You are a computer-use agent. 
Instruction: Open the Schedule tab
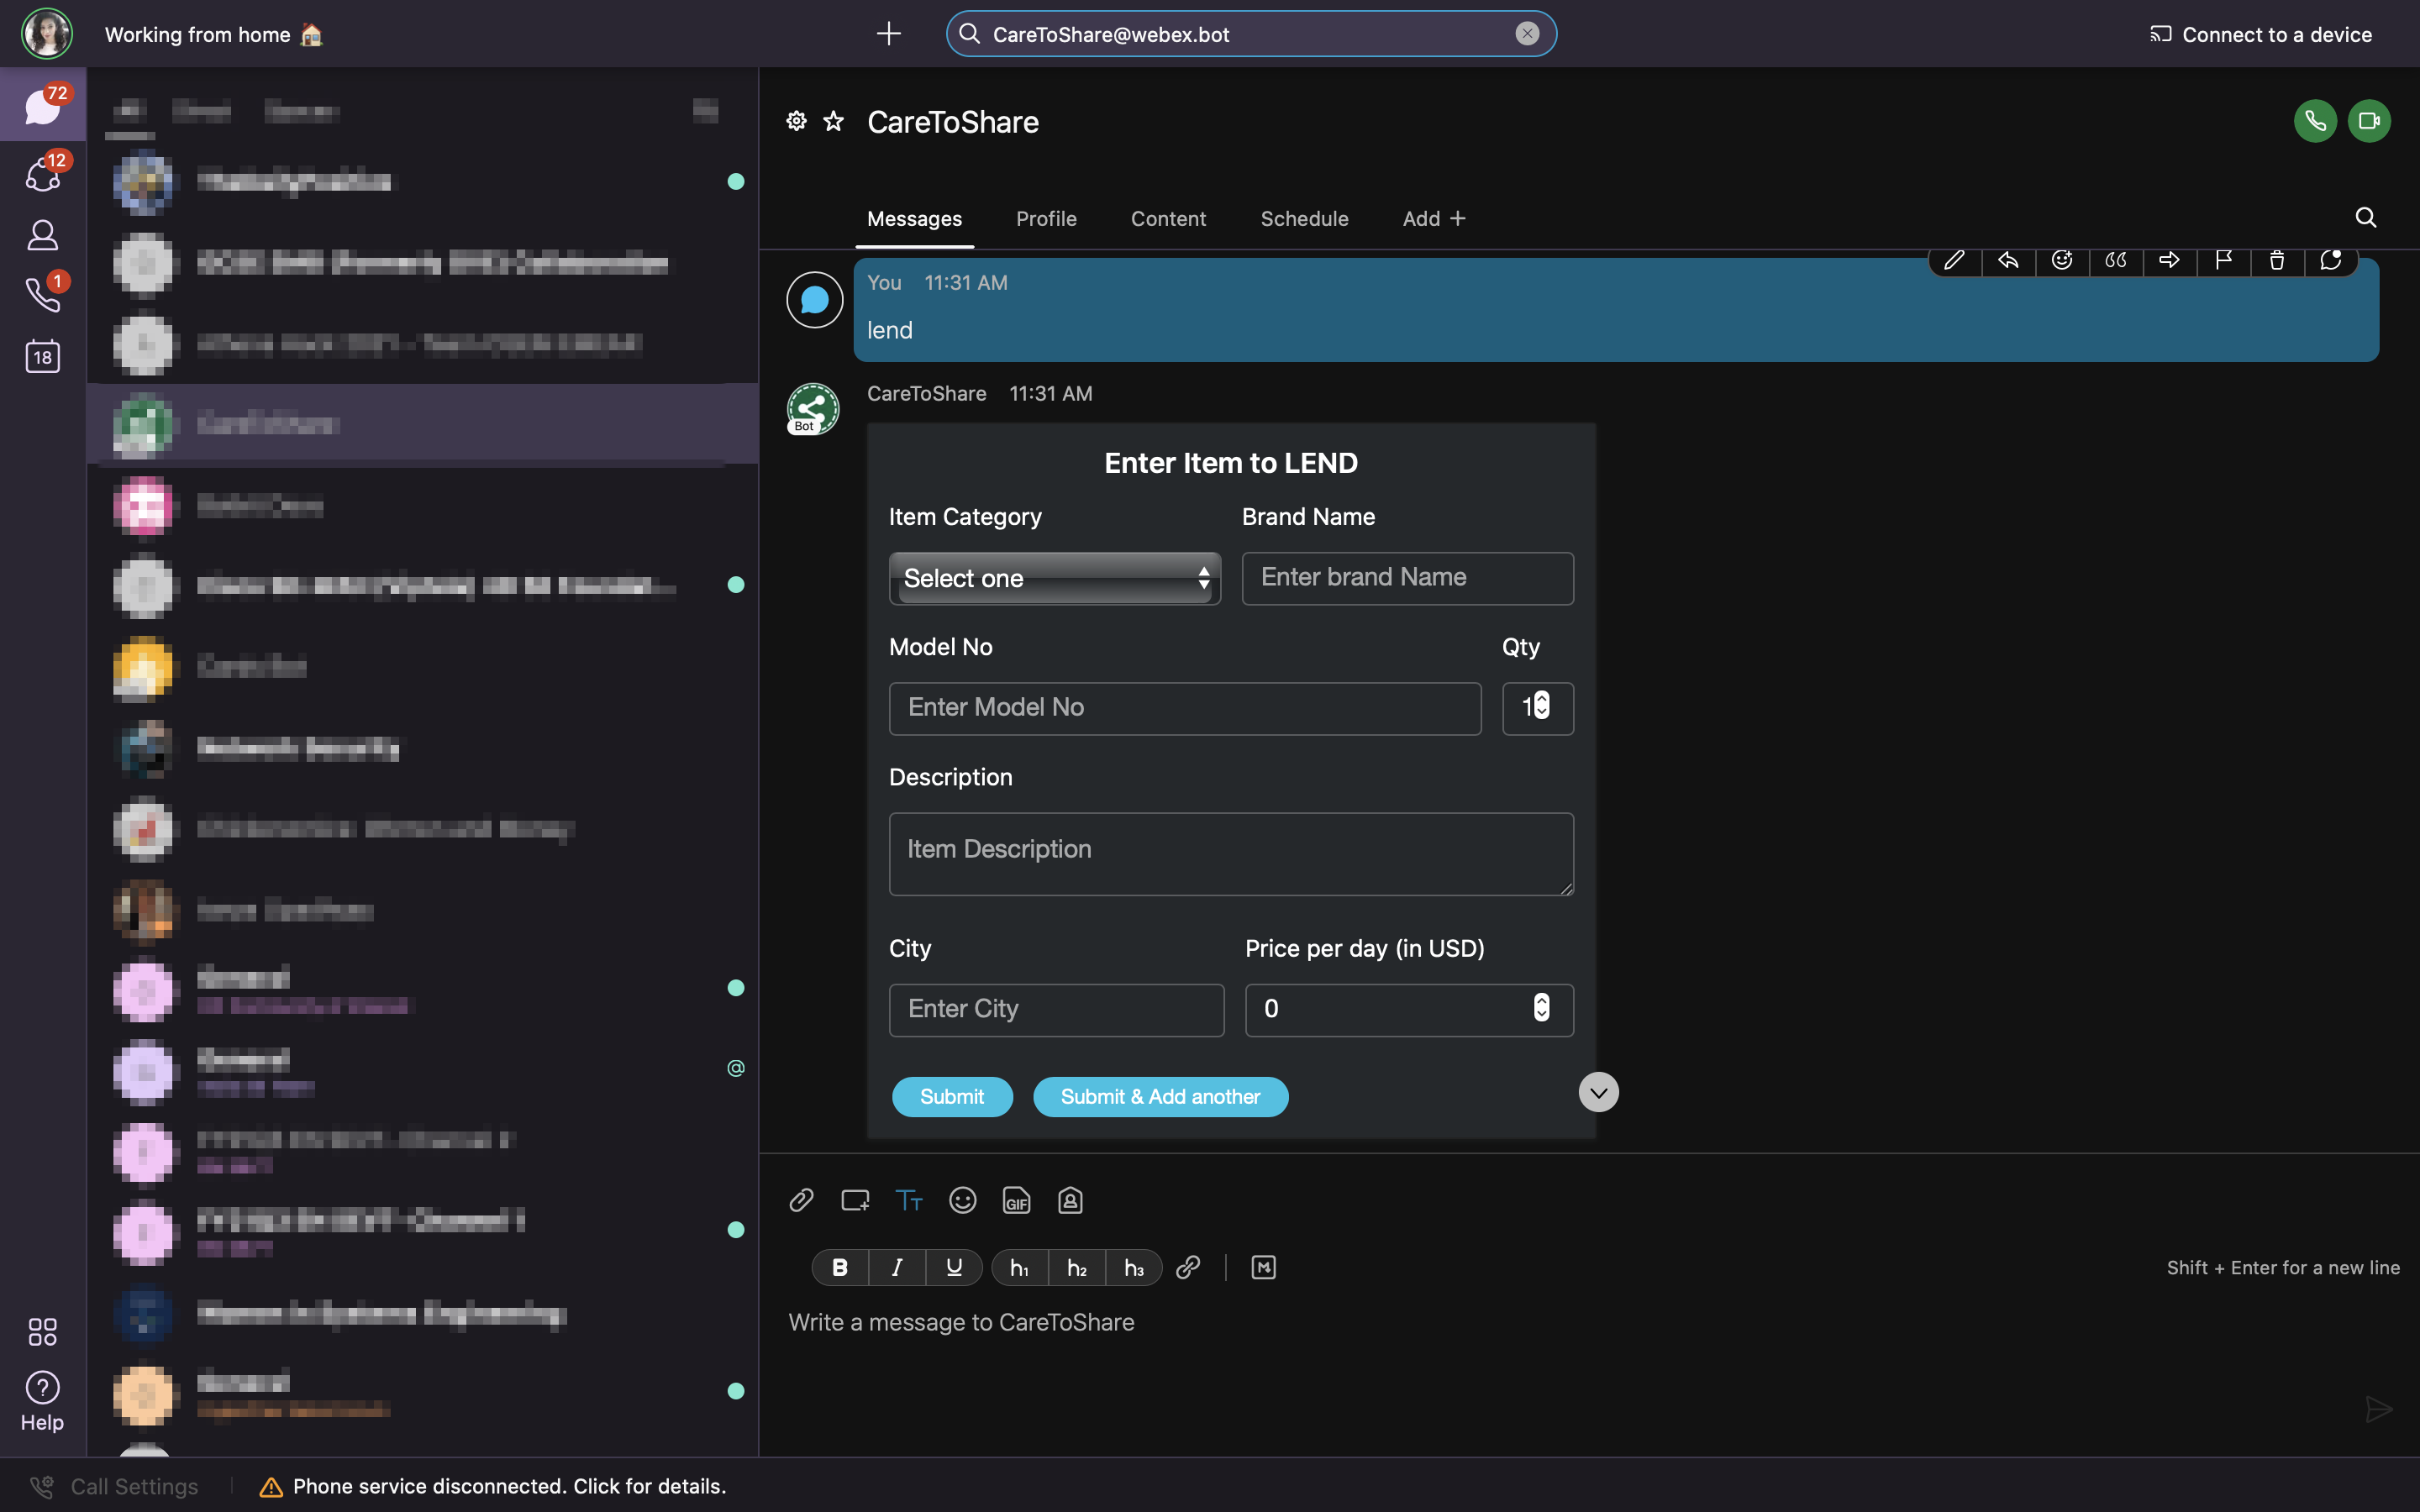tap(1303, 218)
